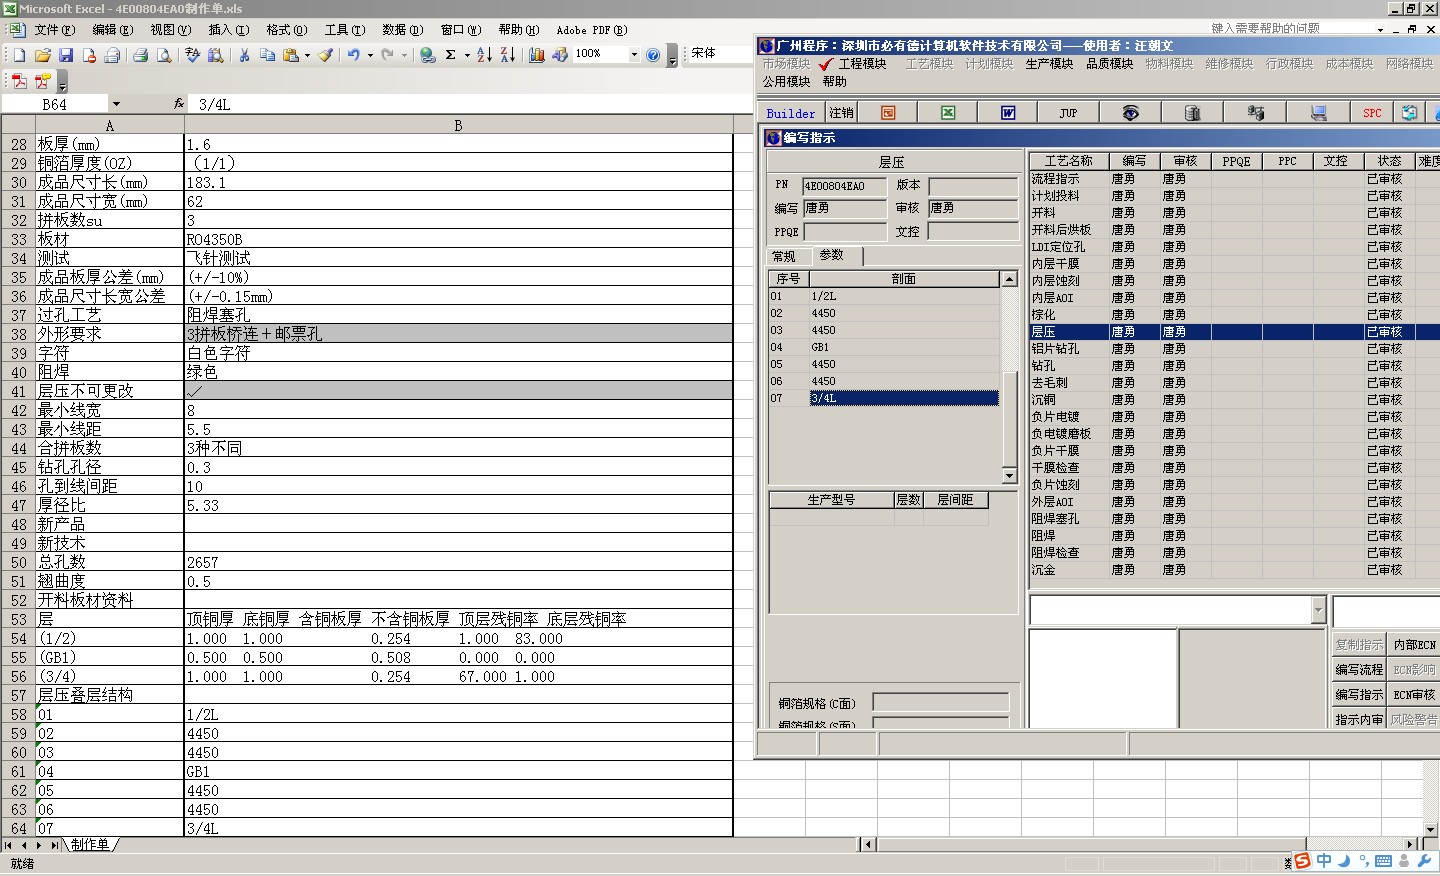This screenshot has height=876, width=1440.
Task: Click the 版本 input field
Action: point(973,186)
